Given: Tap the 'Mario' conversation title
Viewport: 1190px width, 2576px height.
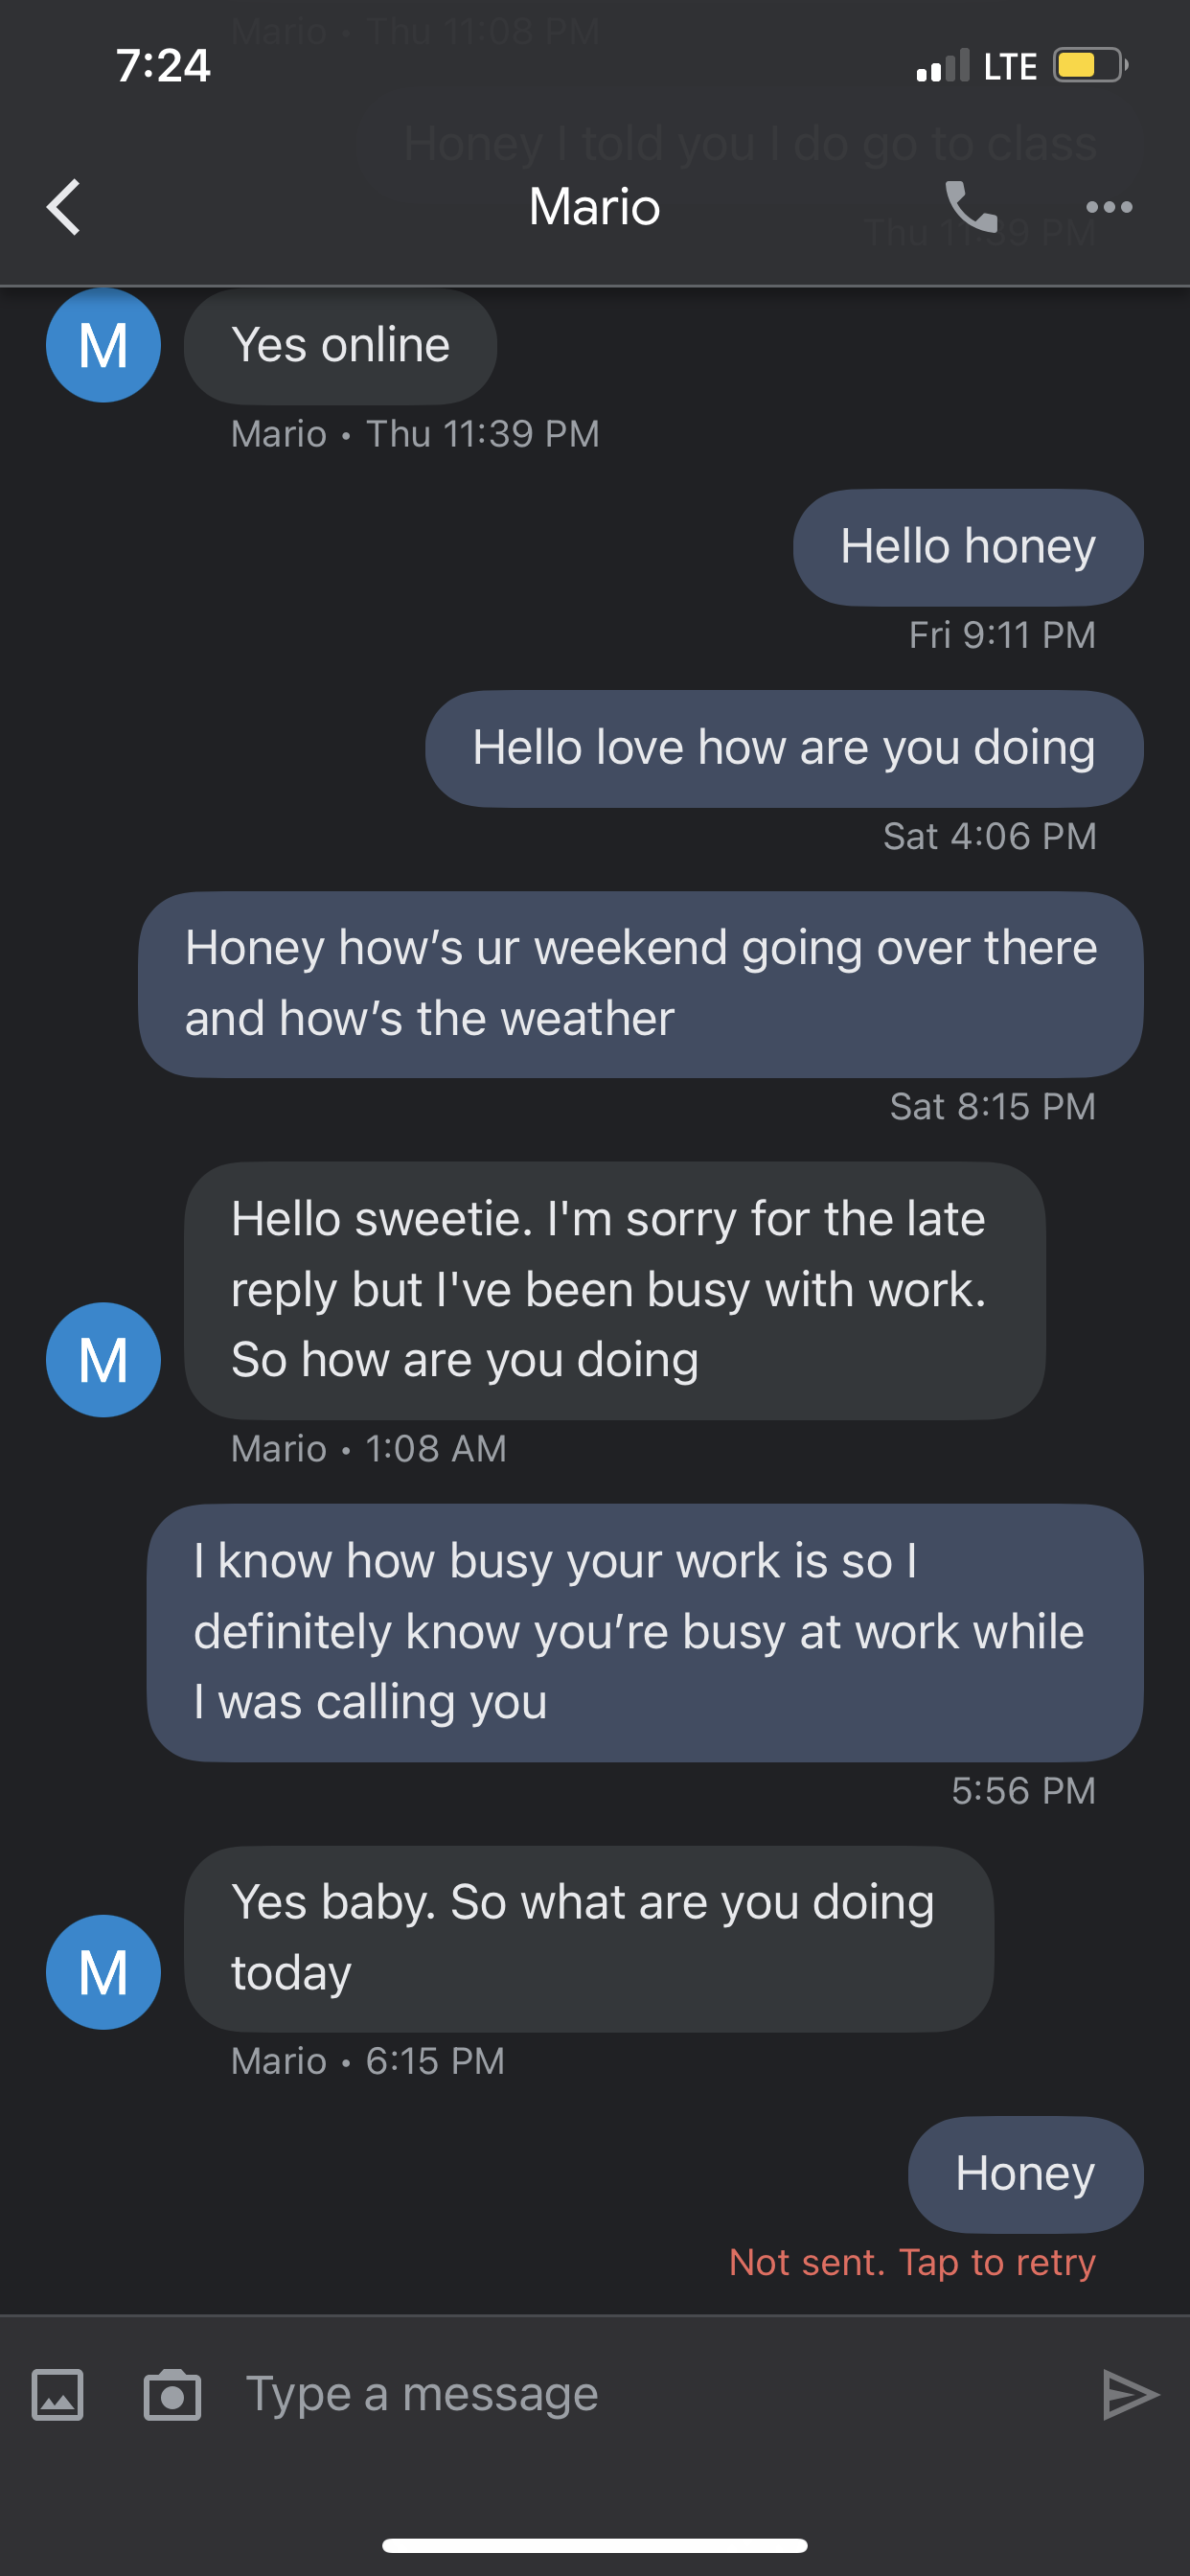Looking at the screenshot, I should (594, 207).
